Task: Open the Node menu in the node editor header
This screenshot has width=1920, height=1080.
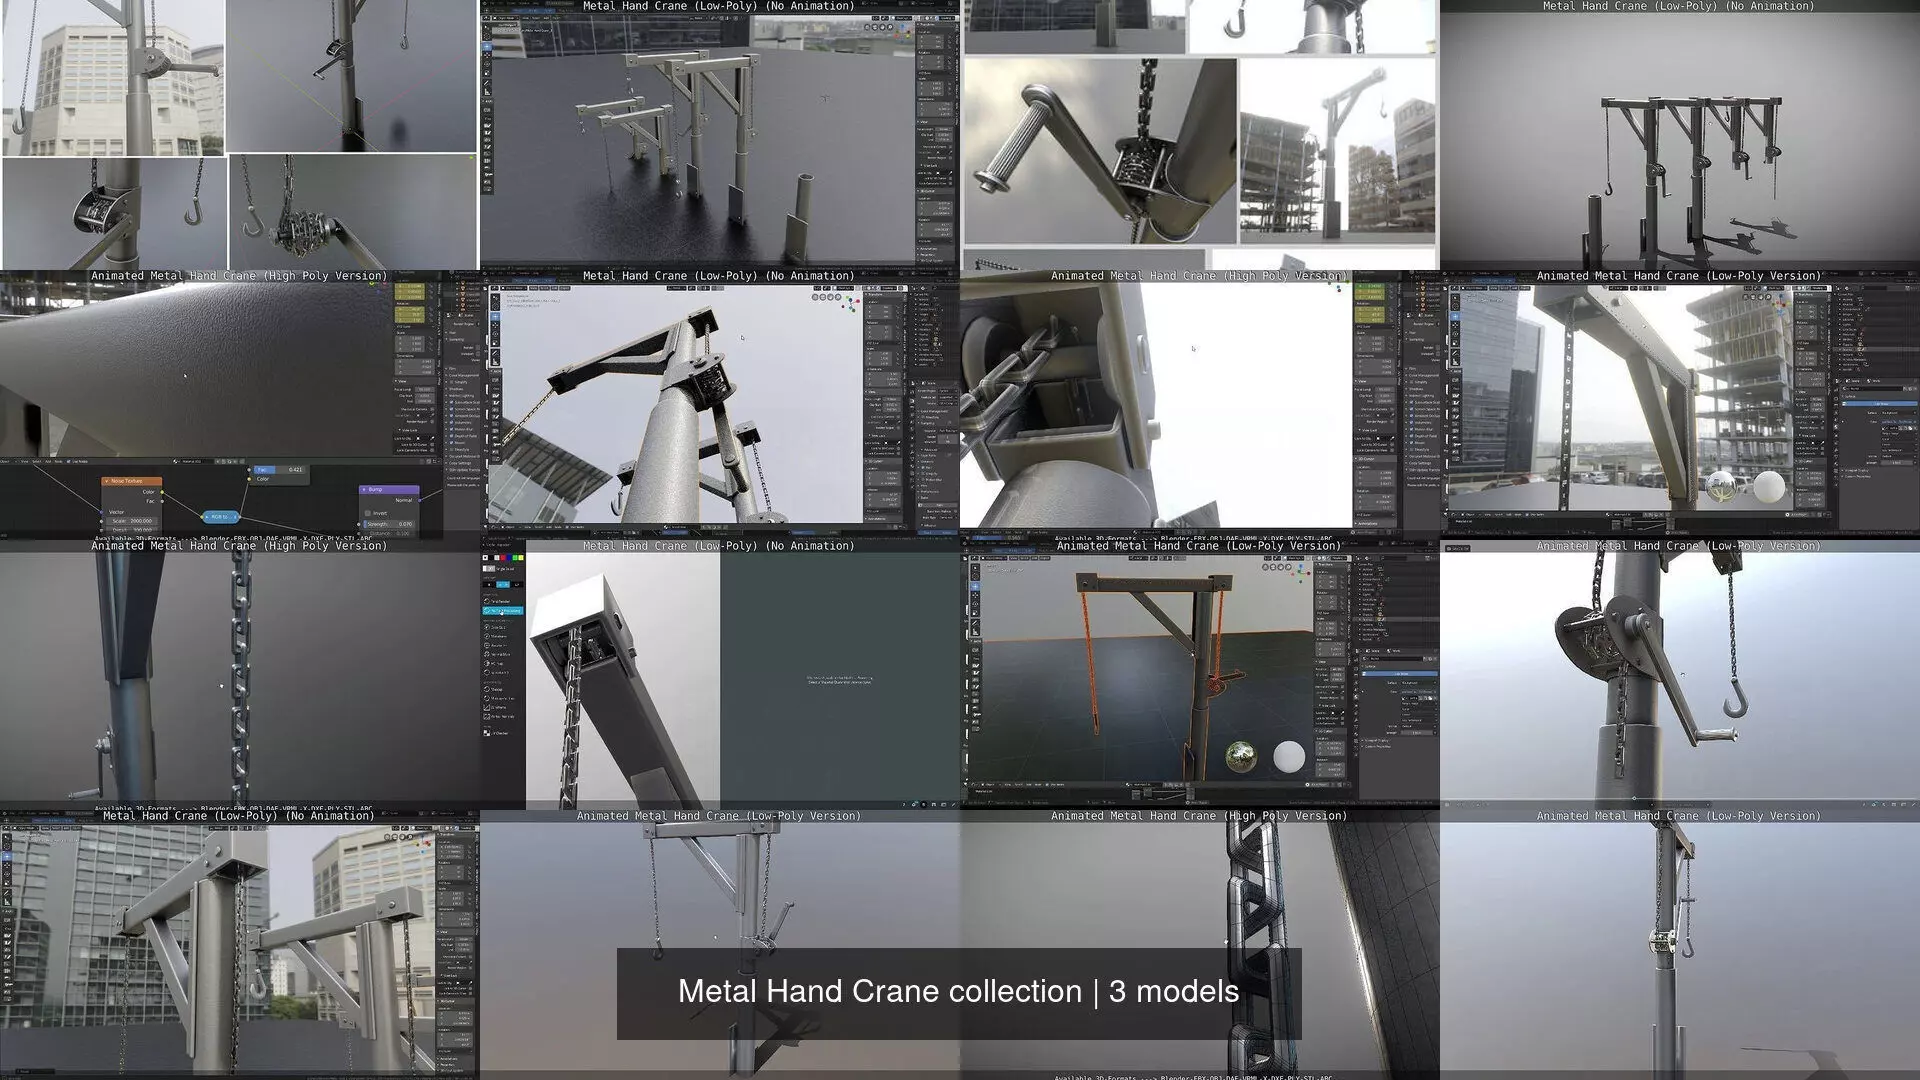Action: pyautogui.click(x=58, y=461)
